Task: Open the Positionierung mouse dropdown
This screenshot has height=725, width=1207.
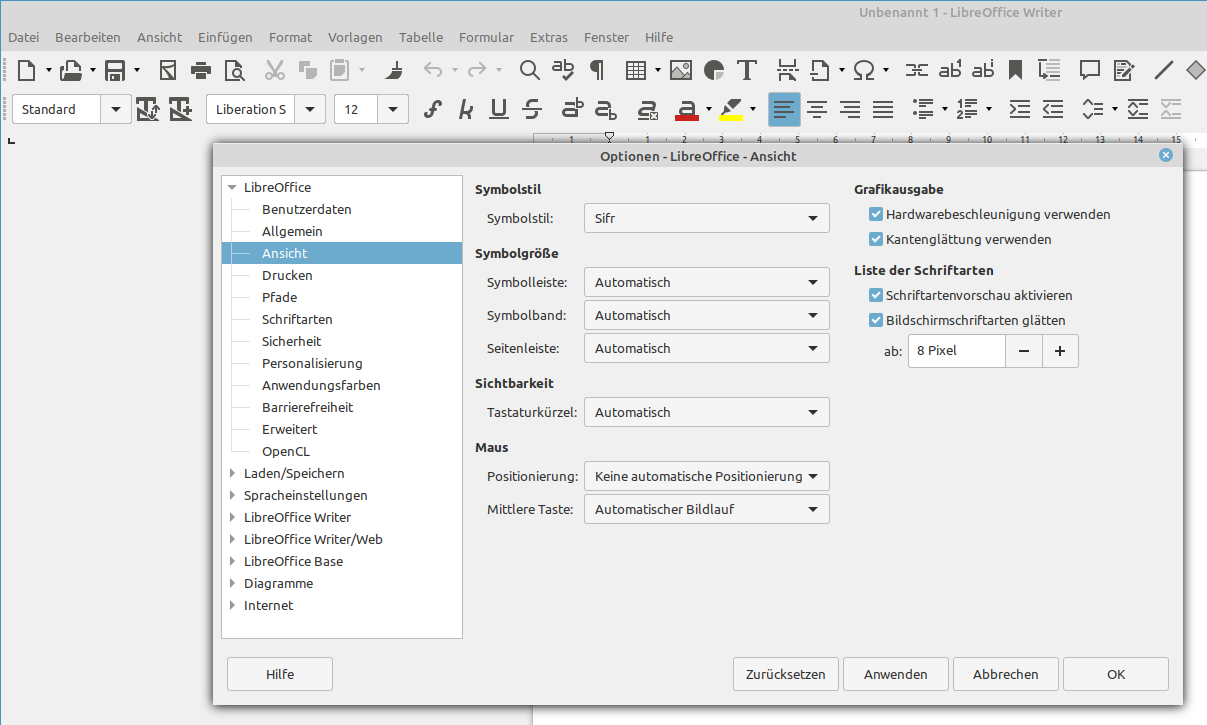Action: [707, 477]
